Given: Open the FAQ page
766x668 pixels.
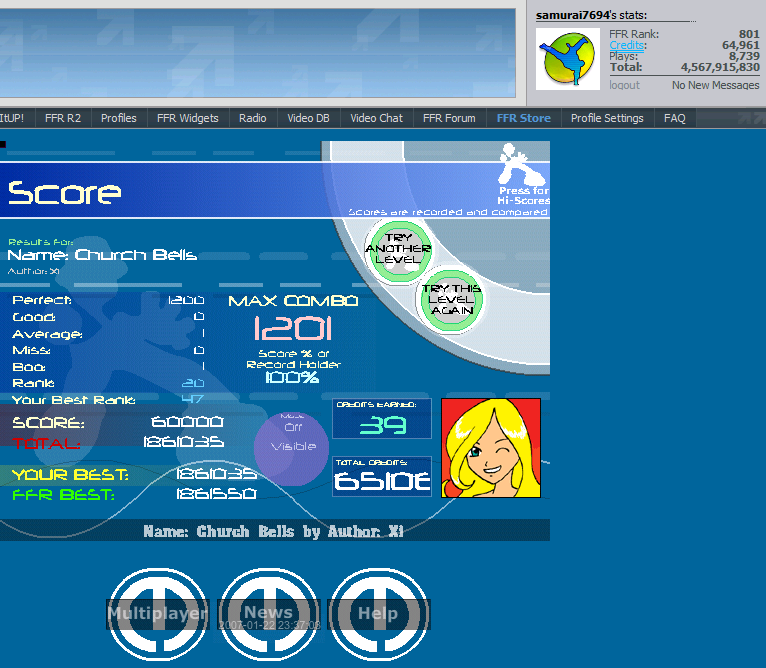Looking at the screenshot, I should 675,118.
